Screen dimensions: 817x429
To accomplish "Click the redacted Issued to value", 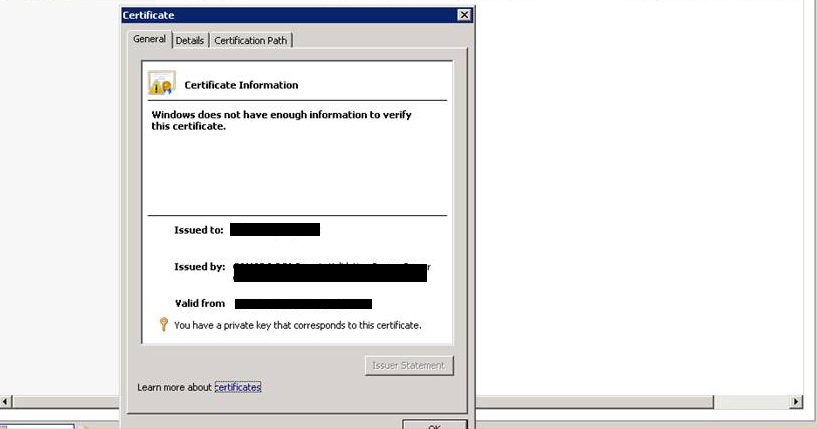I will 275,230.
